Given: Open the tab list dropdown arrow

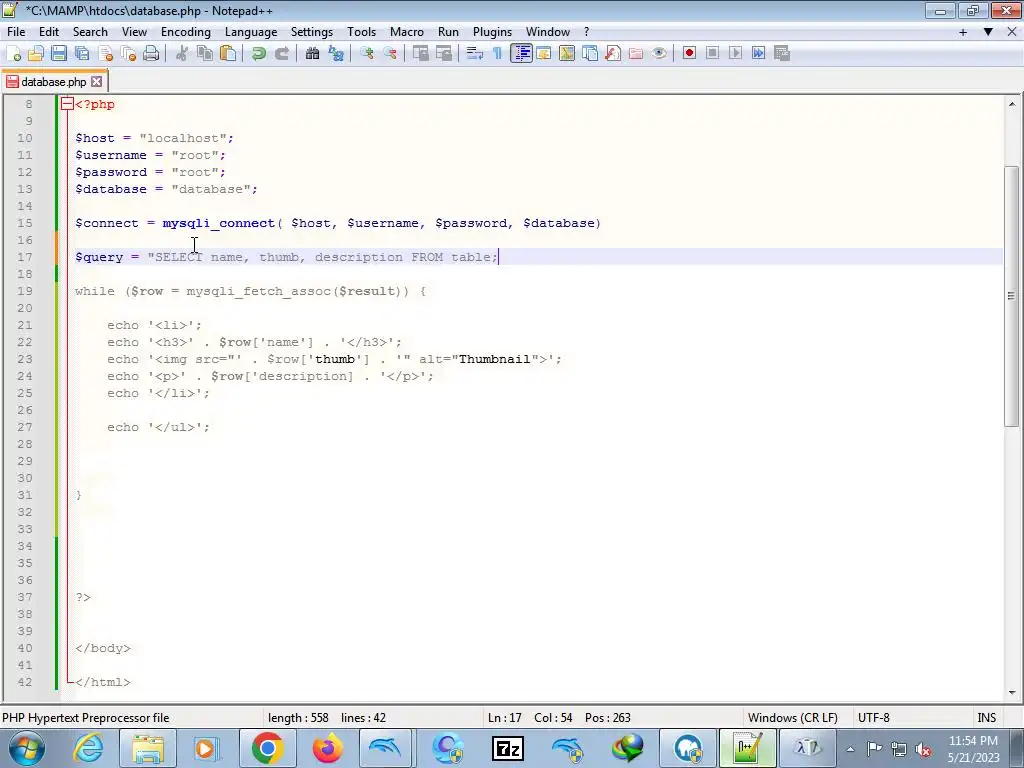Looking at the screenshot, I should [988, 31].
